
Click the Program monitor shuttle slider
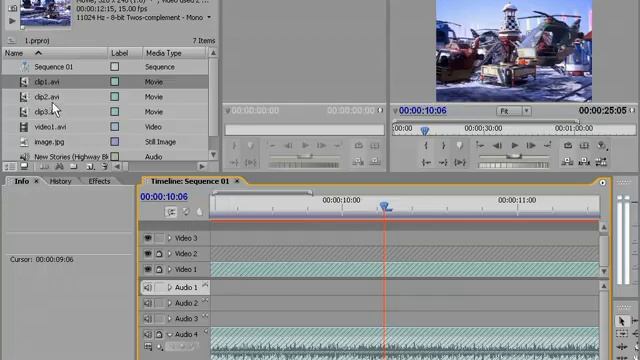pos(514,156)
